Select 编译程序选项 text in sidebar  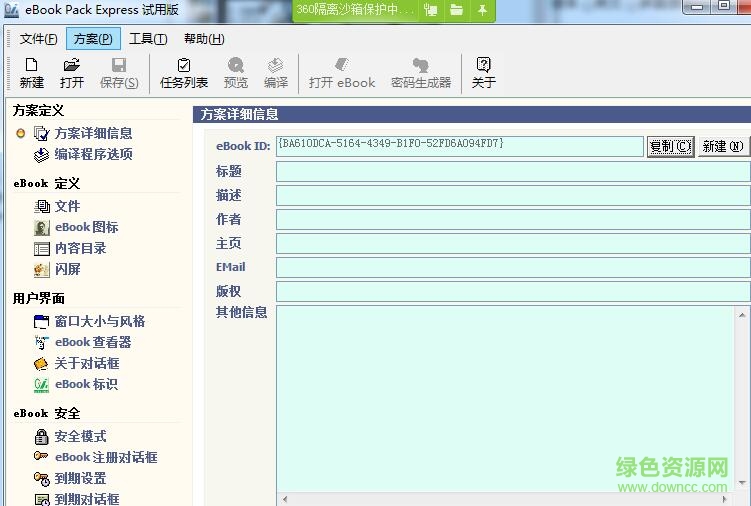click(x=93, y=154)
